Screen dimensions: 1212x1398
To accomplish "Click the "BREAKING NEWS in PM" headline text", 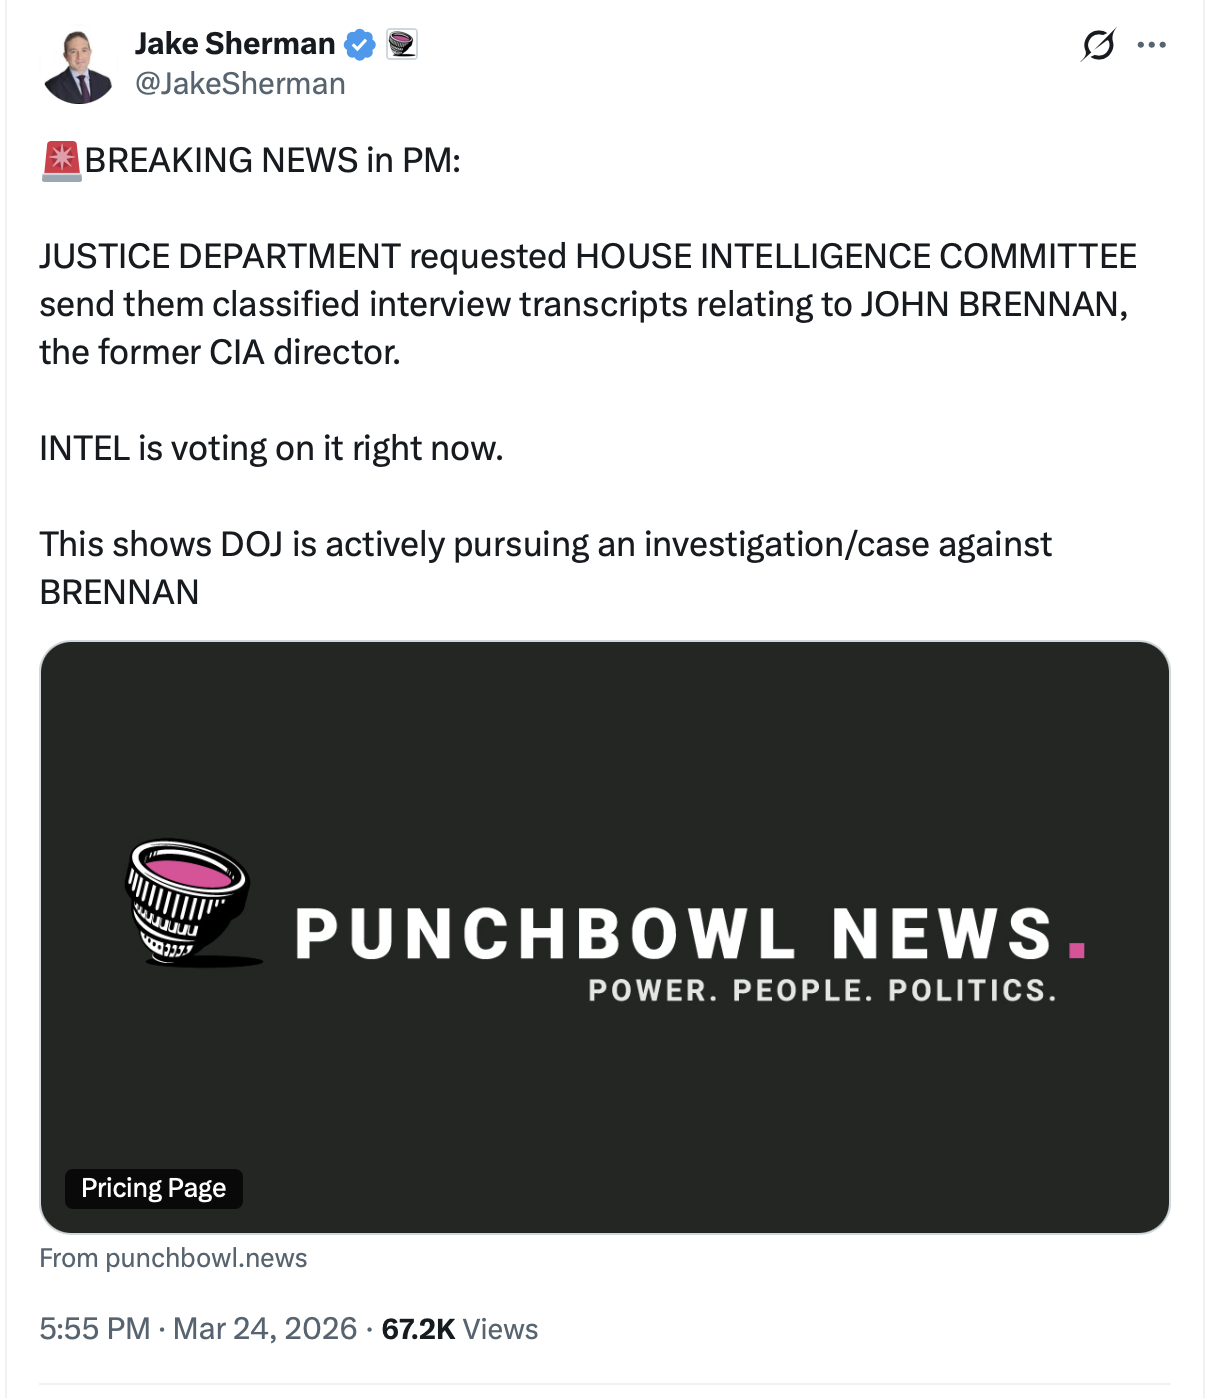I will [272, 161].
